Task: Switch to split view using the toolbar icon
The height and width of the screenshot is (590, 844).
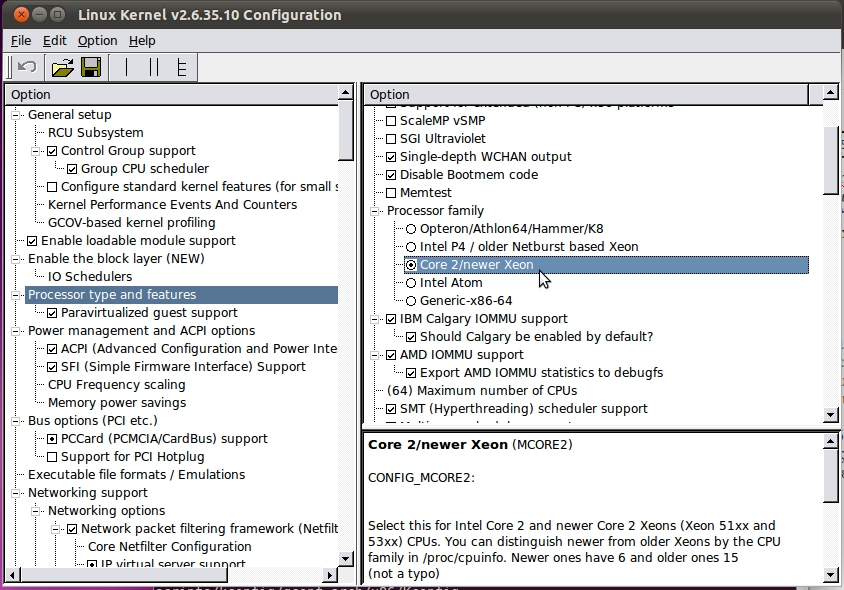Action: point(156,65)
